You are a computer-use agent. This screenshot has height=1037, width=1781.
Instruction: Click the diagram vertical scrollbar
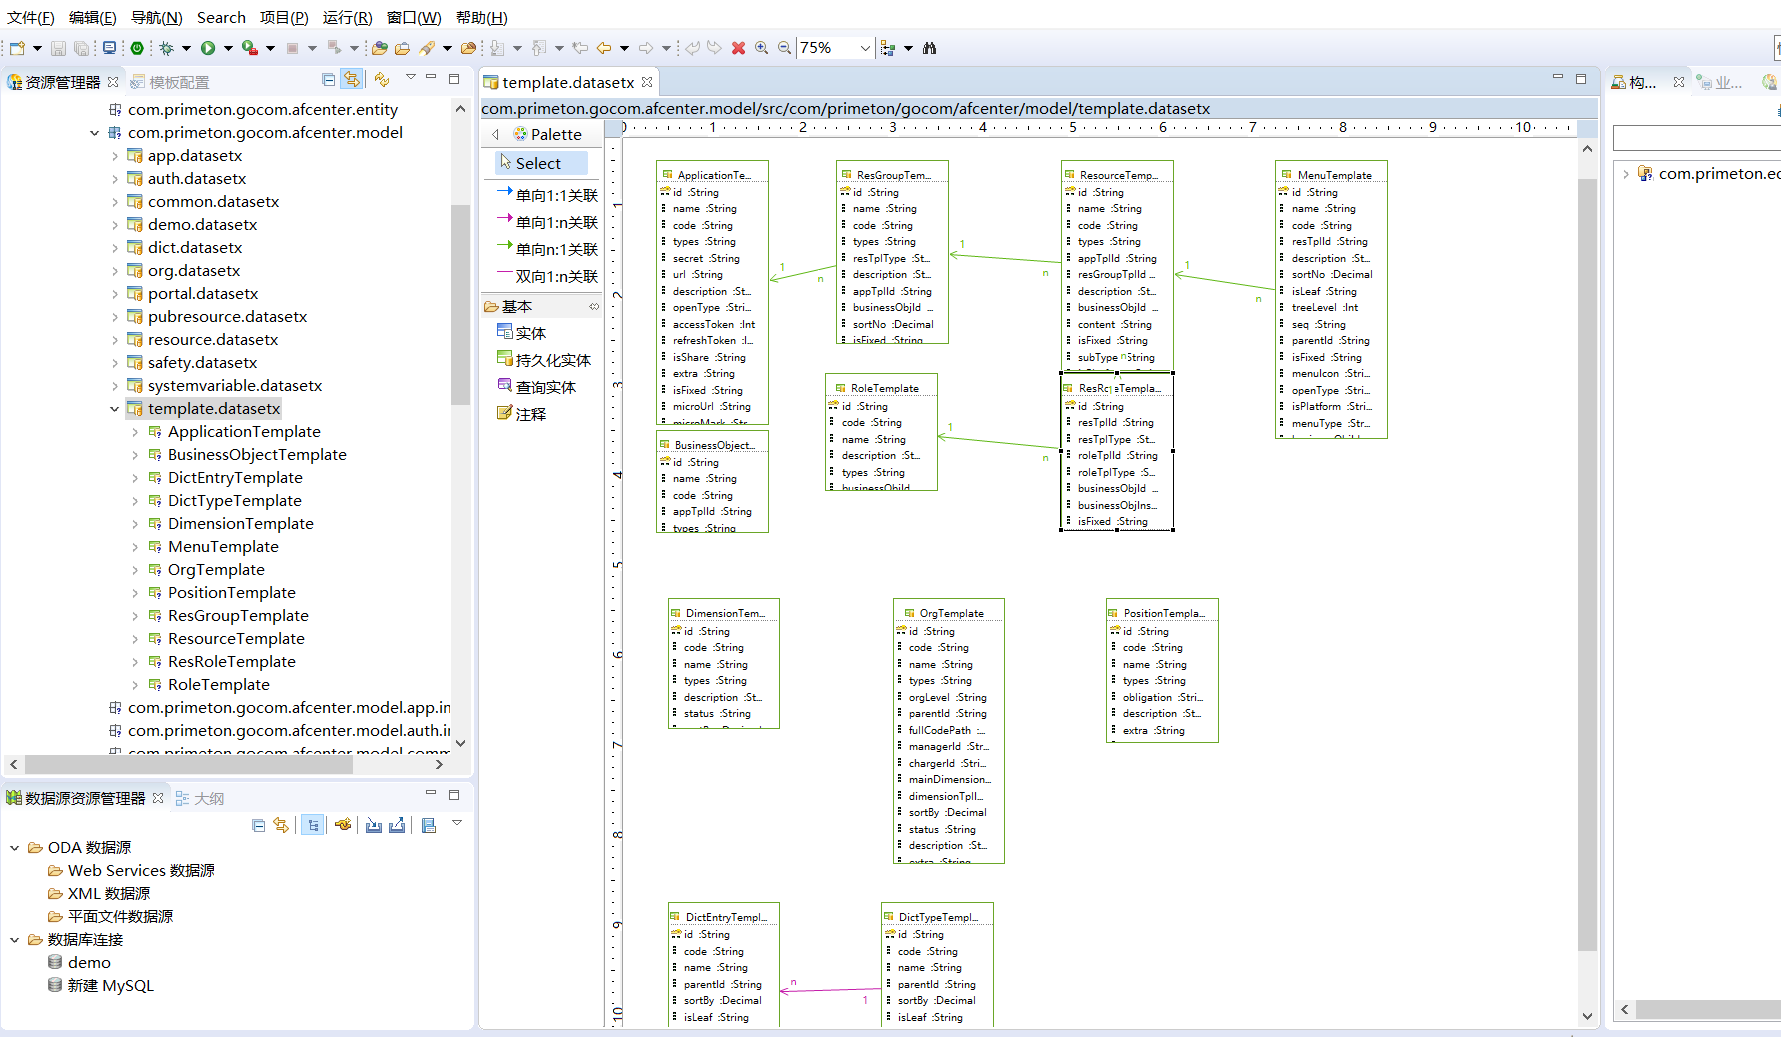tap(1587, 560)
